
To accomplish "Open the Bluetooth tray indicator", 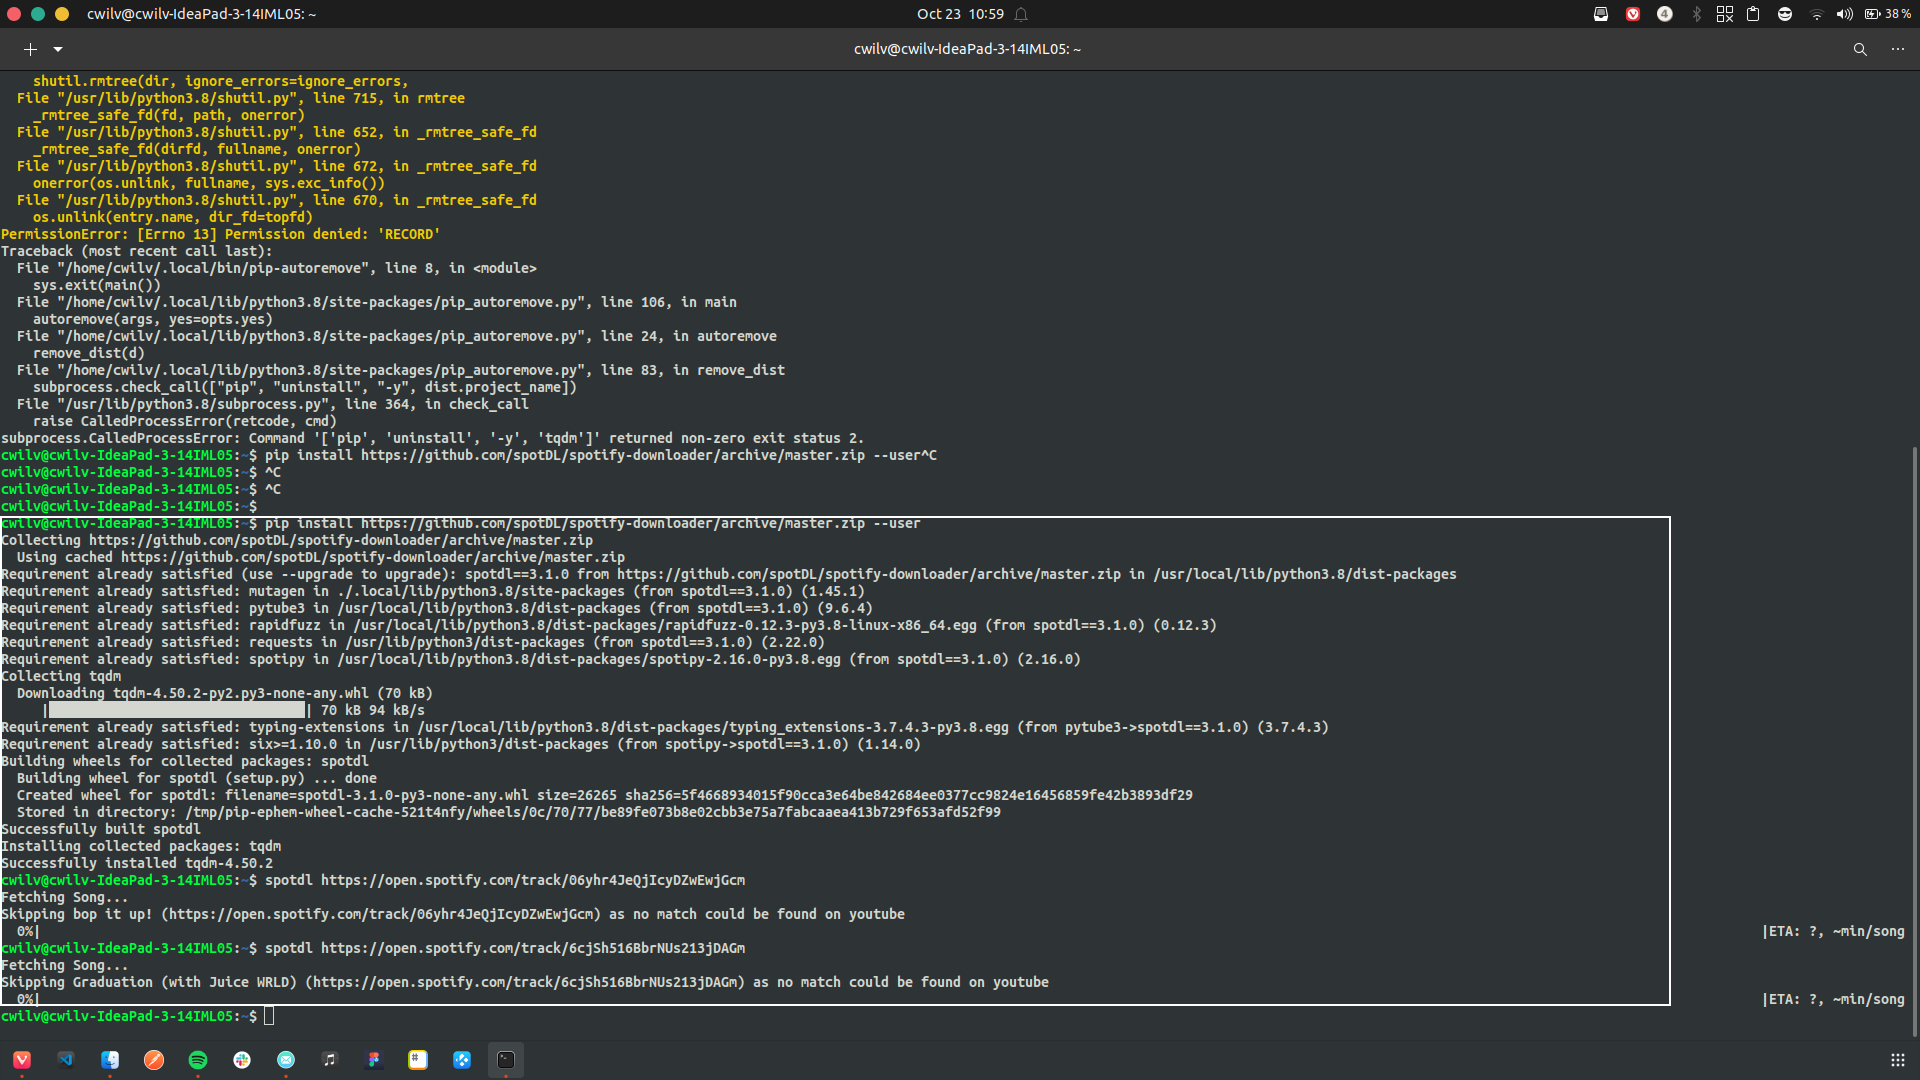I will pos(1697,14).
